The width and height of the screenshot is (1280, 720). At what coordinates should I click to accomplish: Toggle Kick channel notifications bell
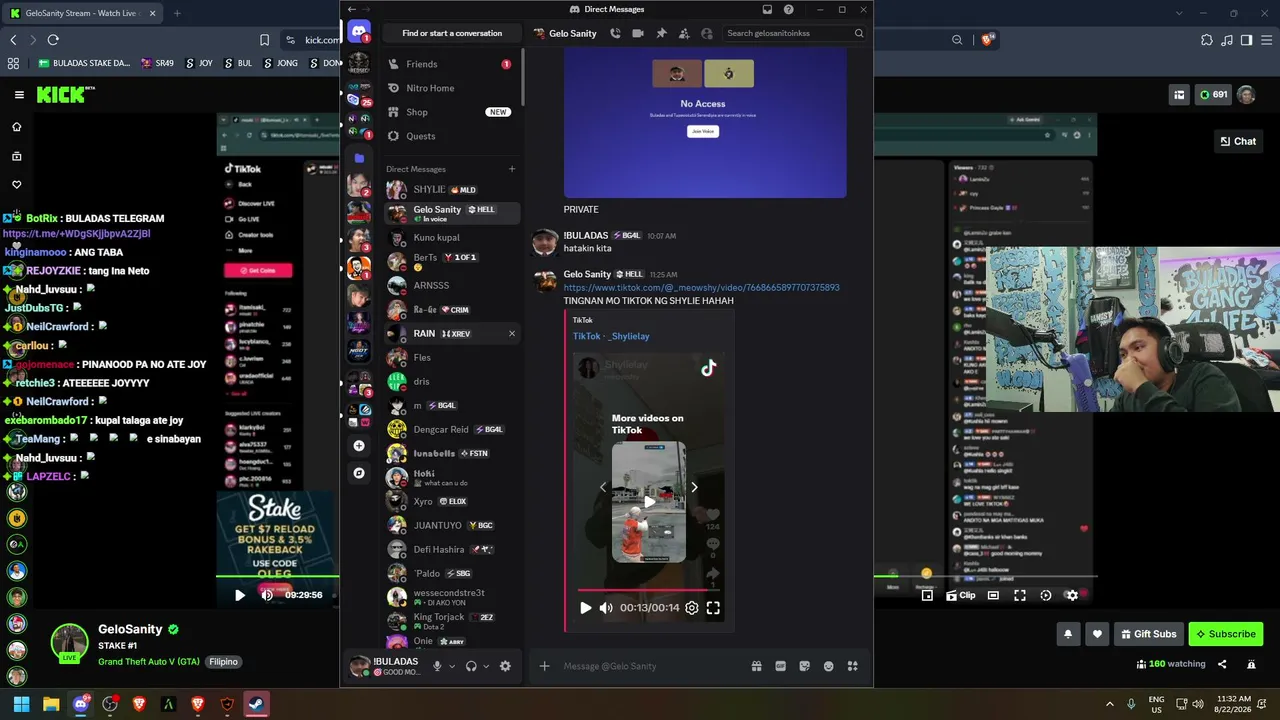click(x=1068, y=634)
